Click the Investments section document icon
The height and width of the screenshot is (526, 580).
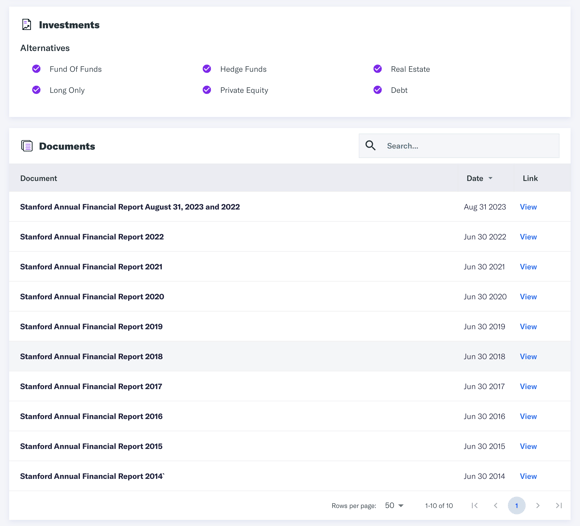tap(26, 25)
